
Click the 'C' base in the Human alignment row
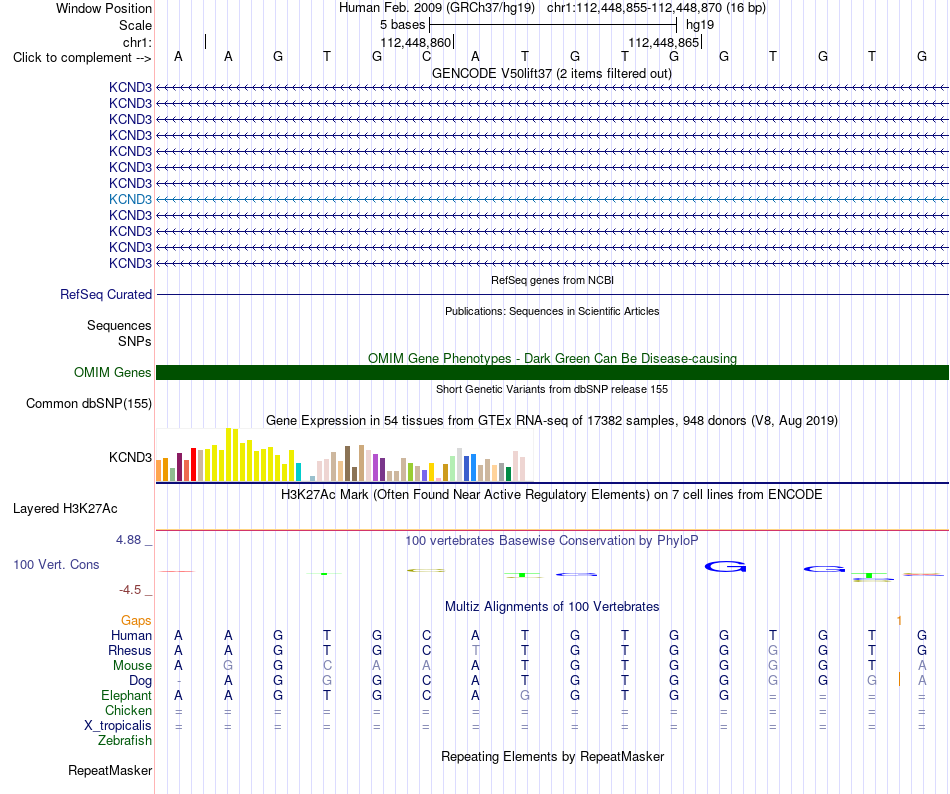pyautogui.click(x=427, y=635)
